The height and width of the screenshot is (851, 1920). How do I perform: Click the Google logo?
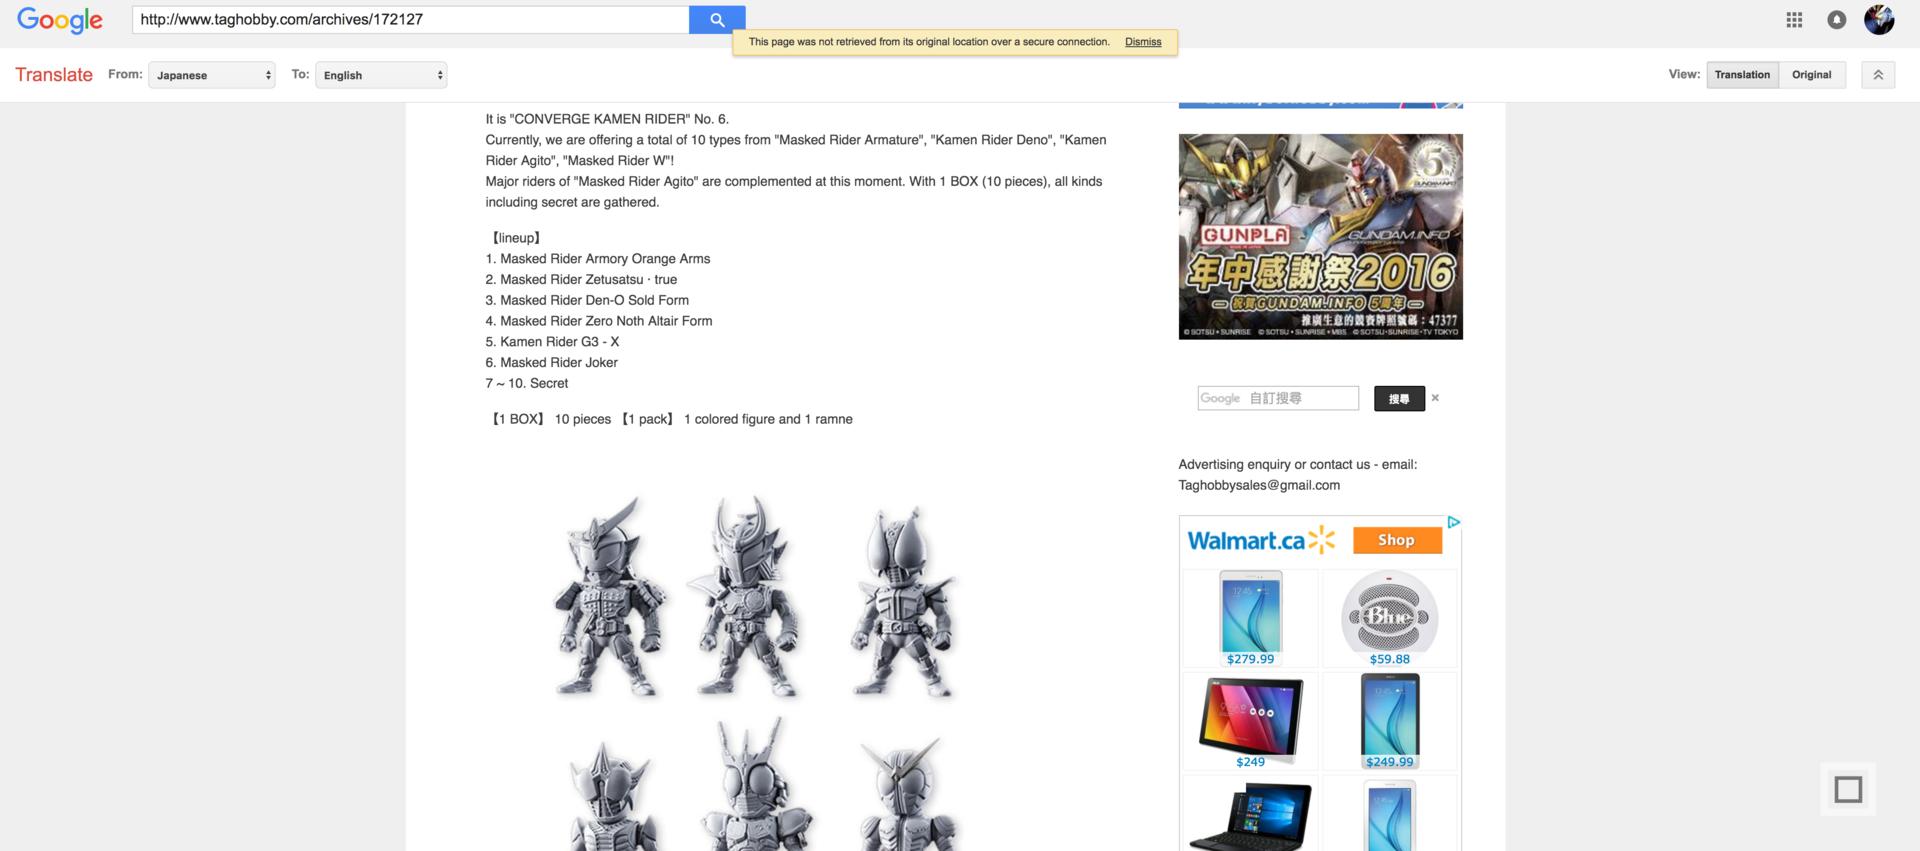pyautogui.click(x=60, y=20)
